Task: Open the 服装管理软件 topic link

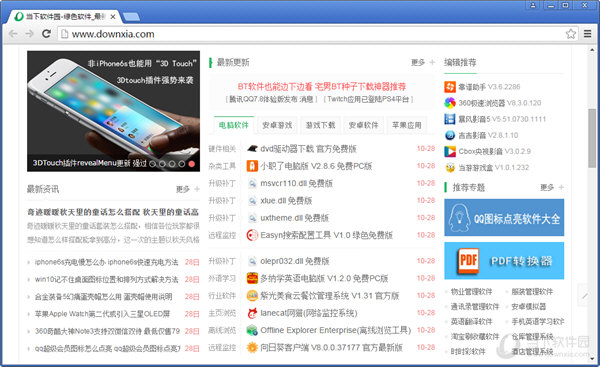Action: pos(532,292)
